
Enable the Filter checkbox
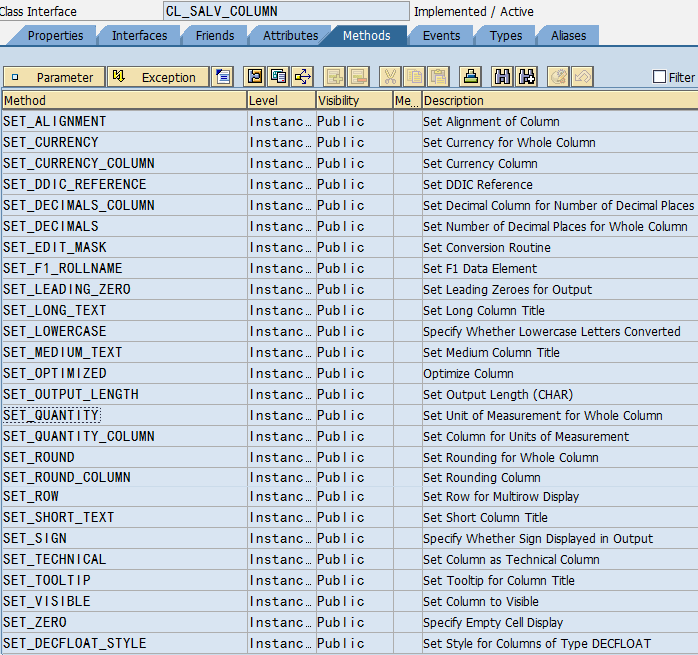pos(659,77)
